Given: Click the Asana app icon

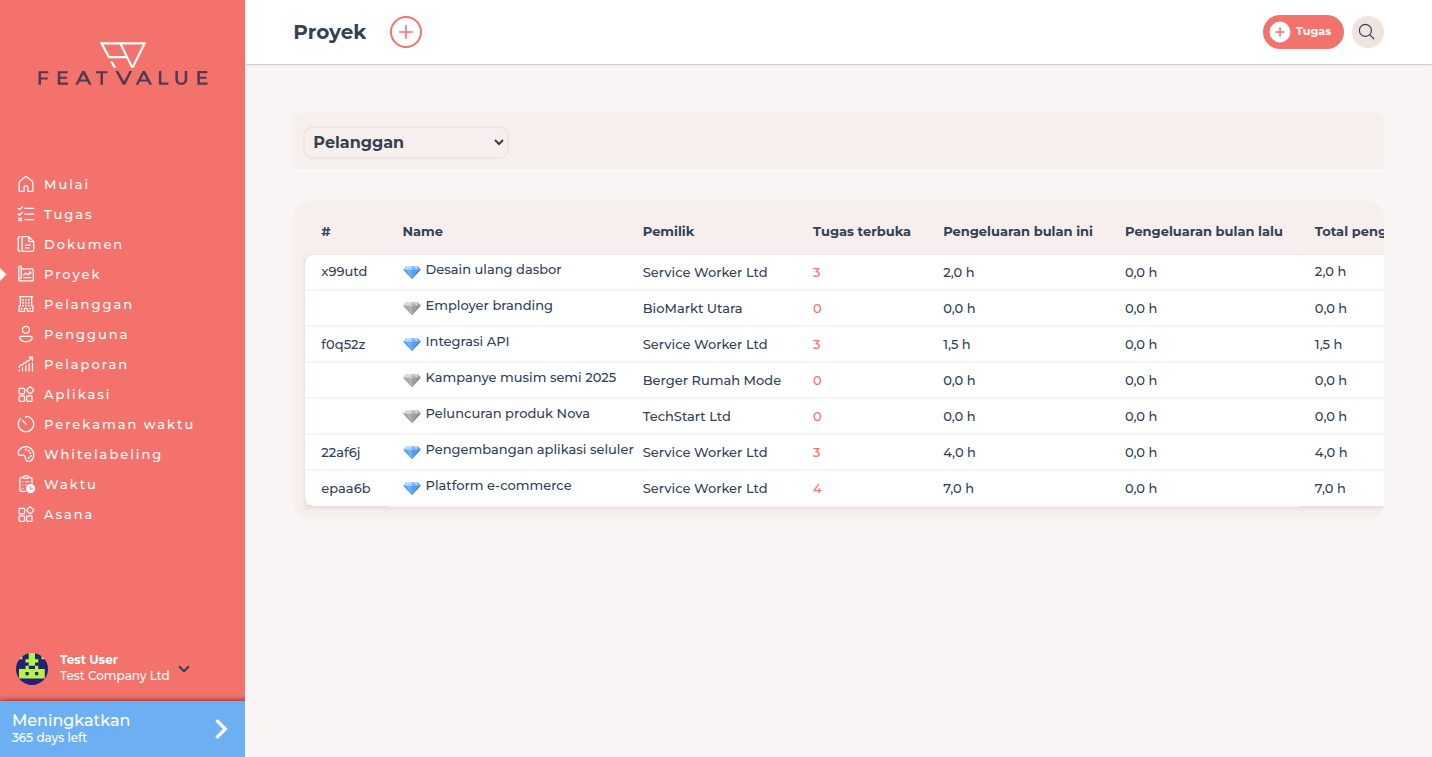Looking at the screenshot, I should pyautogui.click(x=27, y=514).
